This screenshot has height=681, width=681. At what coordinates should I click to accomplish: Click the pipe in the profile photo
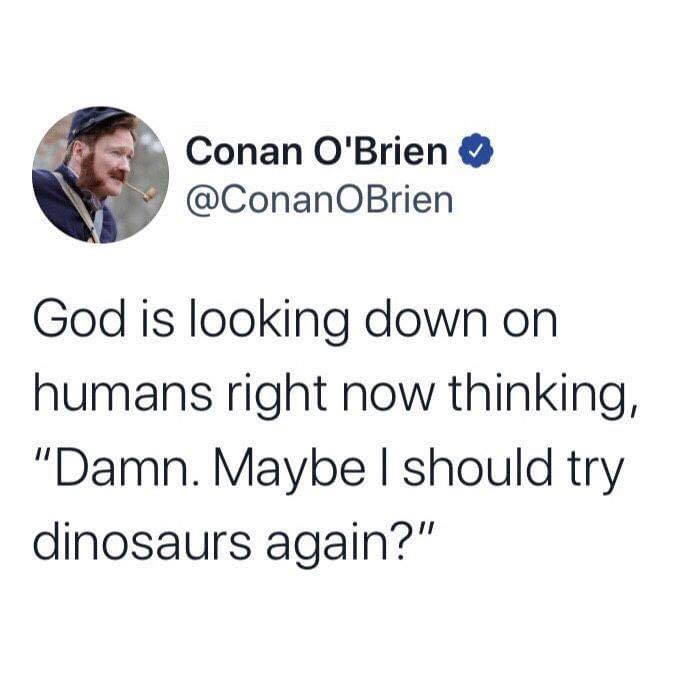click(x=142, y=190)
